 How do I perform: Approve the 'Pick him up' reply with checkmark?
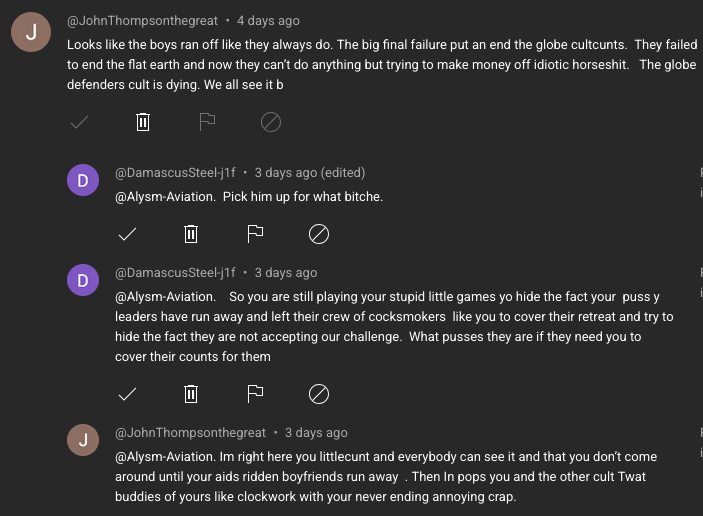(x=127, y=234)
